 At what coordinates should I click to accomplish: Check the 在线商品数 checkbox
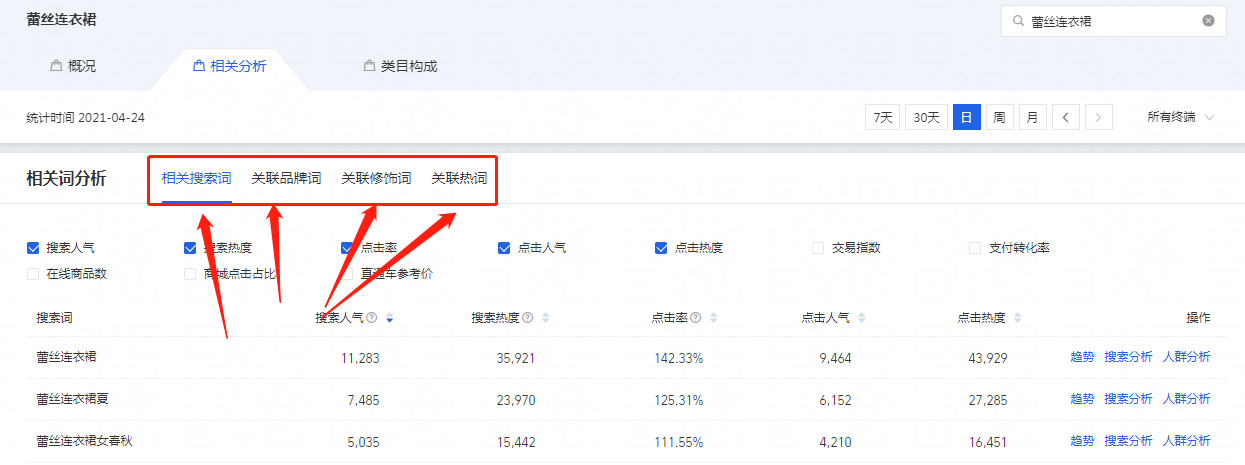(x=33, y=274)
